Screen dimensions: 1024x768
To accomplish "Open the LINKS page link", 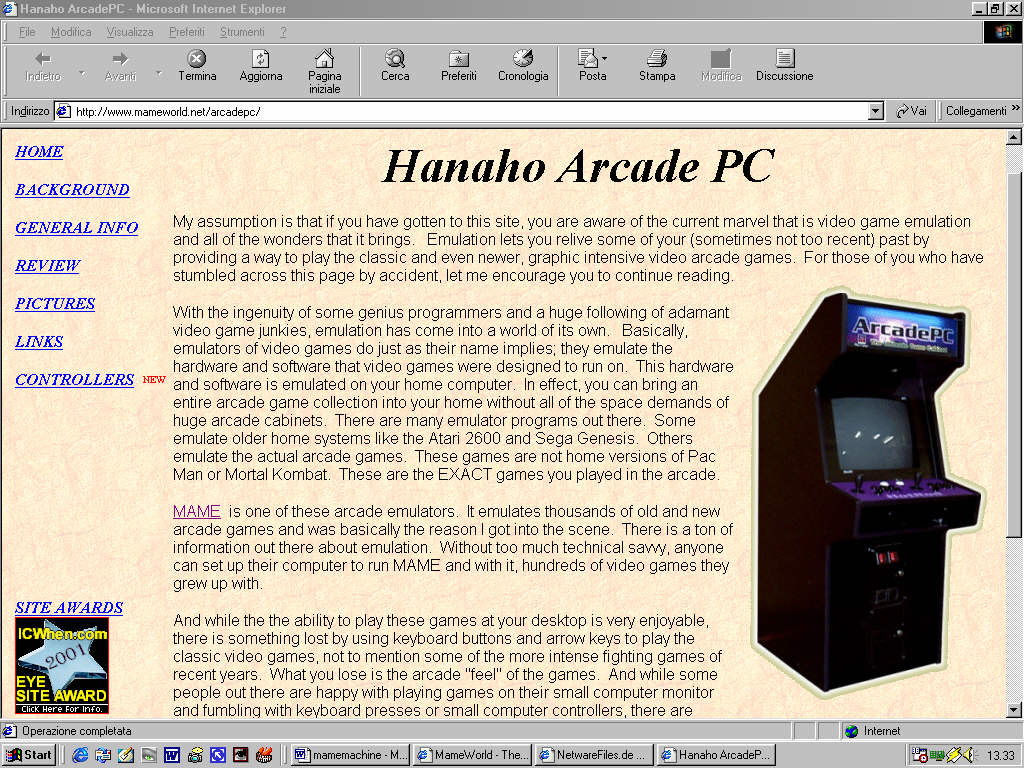I will 39,342.
